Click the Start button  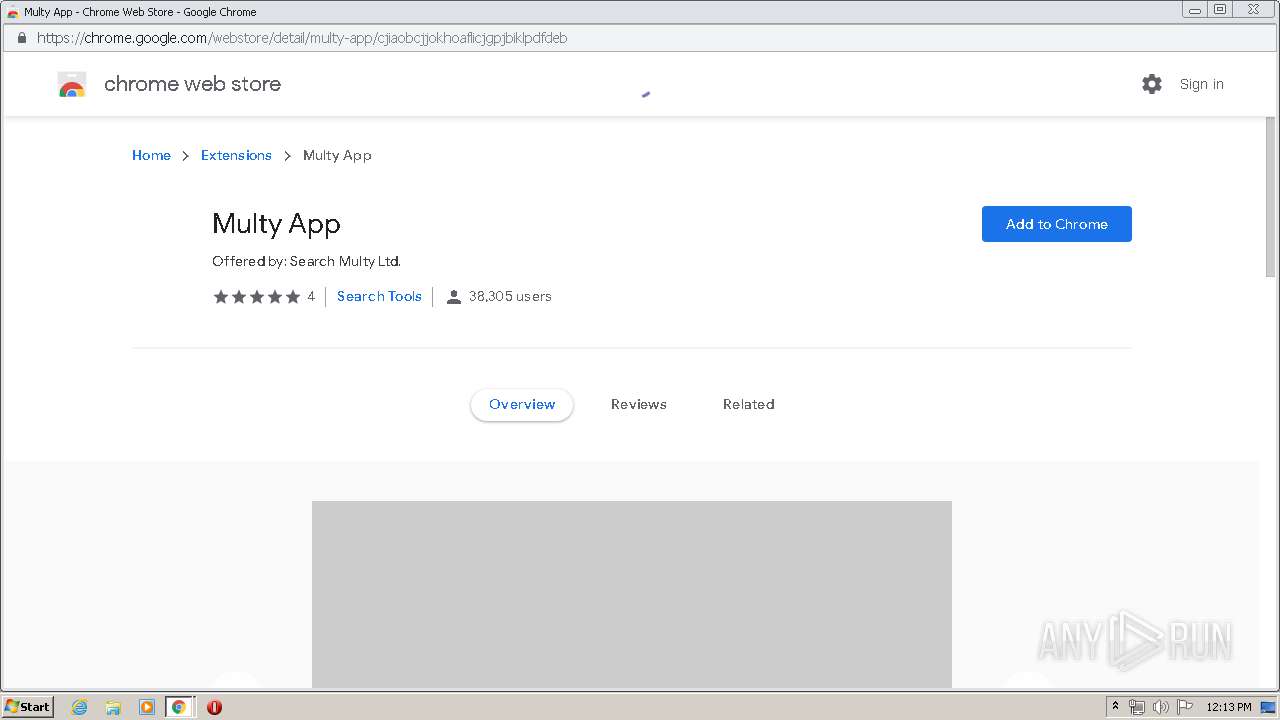pyautogui.click(x=28, y=707)
